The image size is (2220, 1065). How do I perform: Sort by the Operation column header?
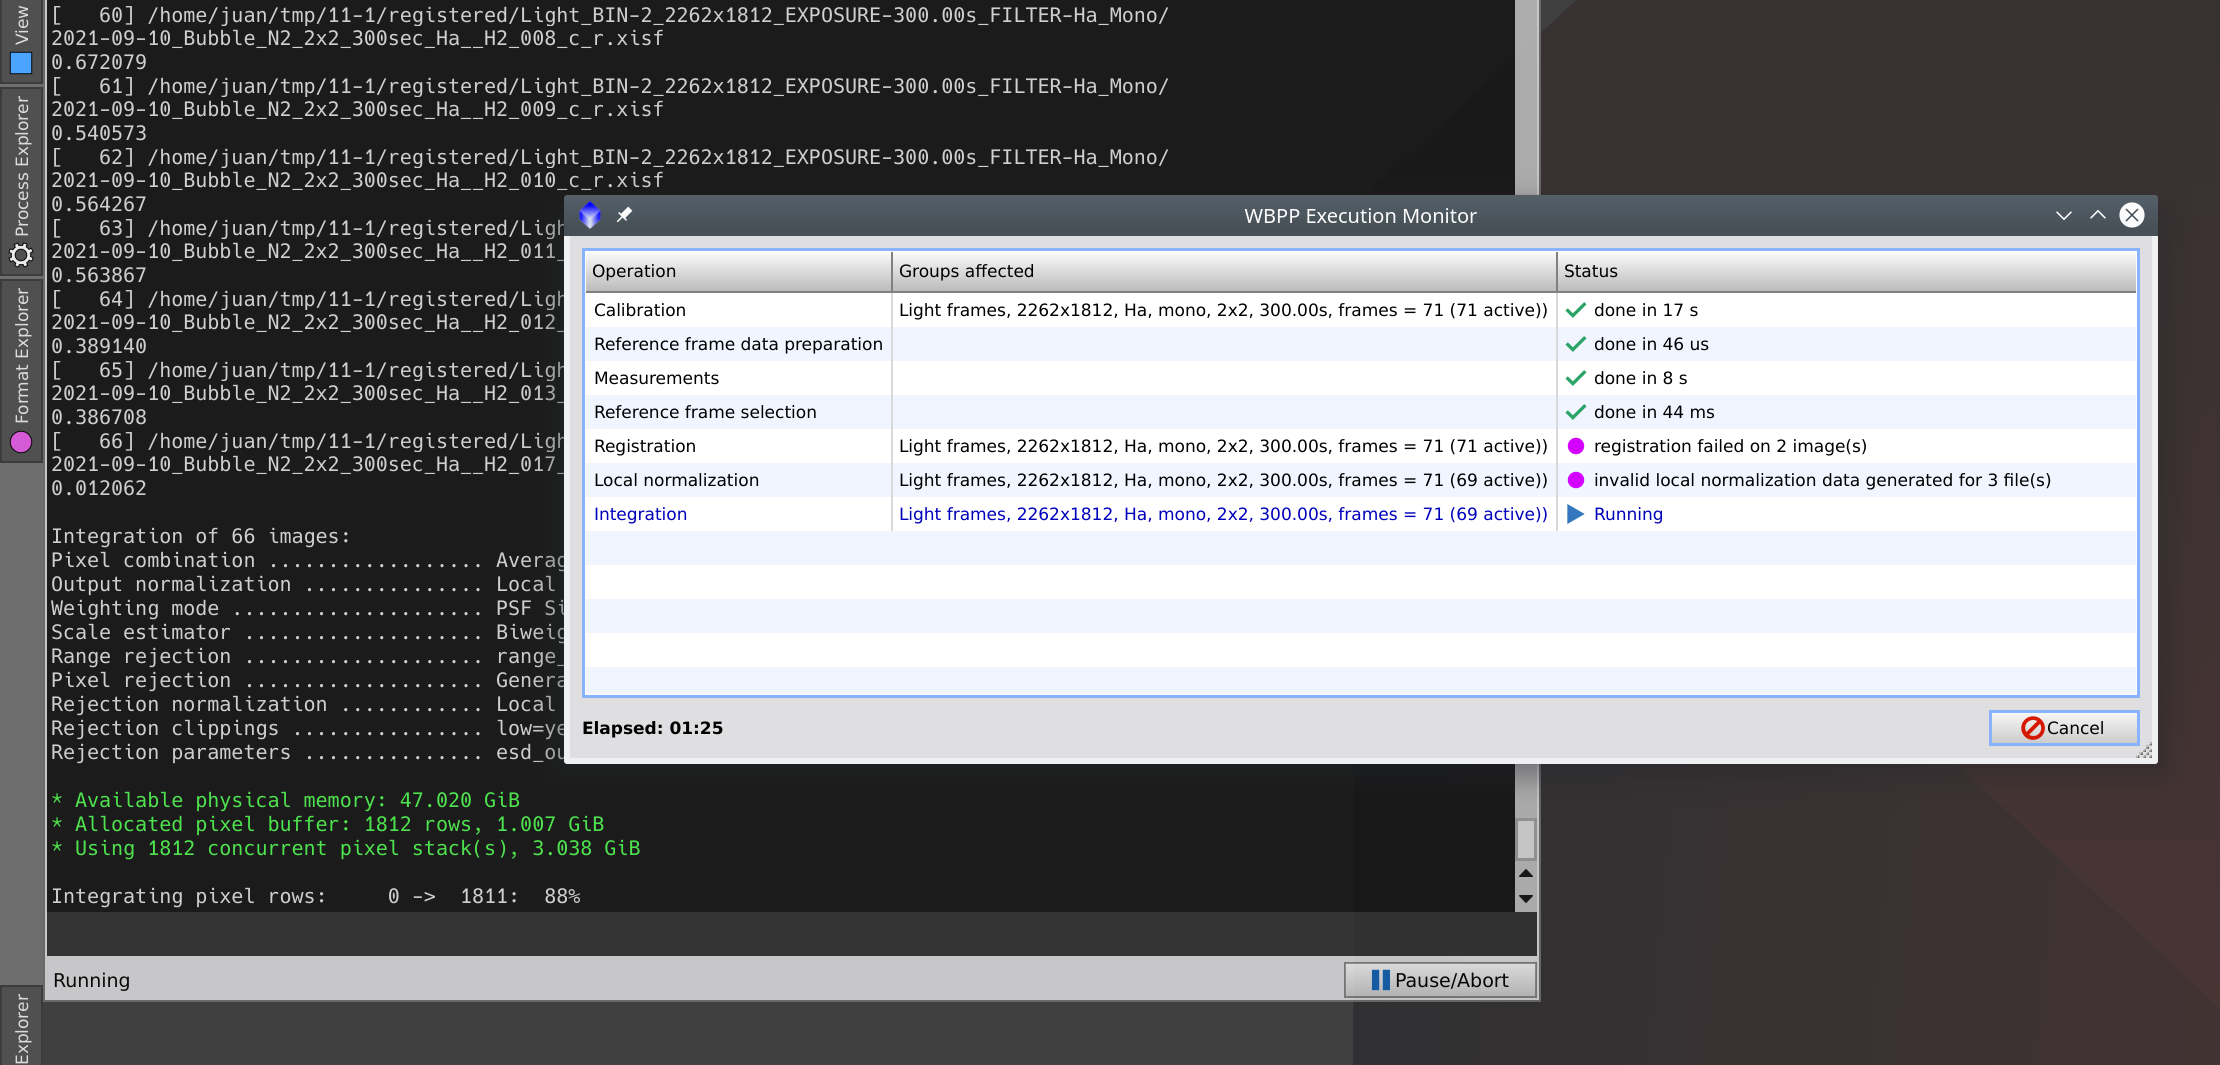coord(738,271)
